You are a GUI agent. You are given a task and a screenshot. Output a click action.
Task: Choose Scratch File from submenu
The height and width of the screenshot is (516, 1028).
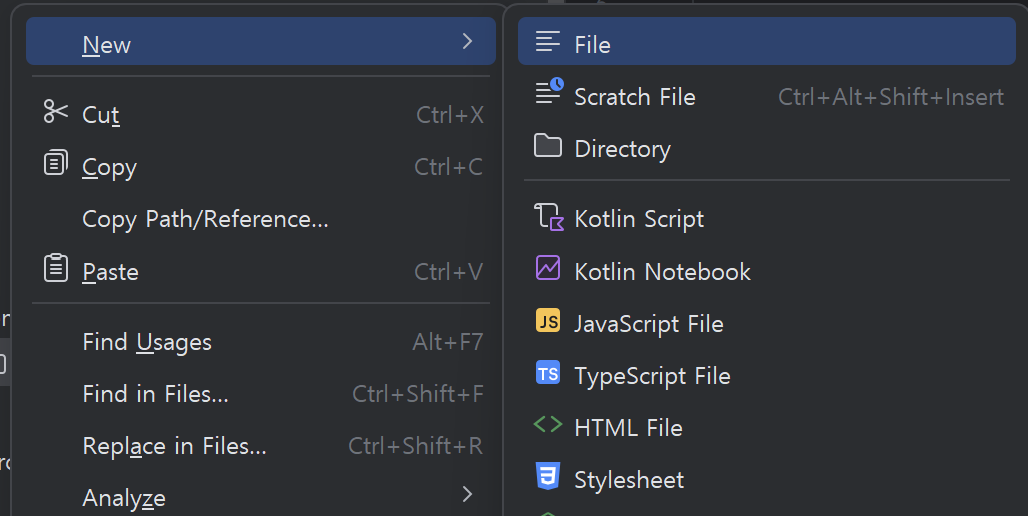coord(634,97)
